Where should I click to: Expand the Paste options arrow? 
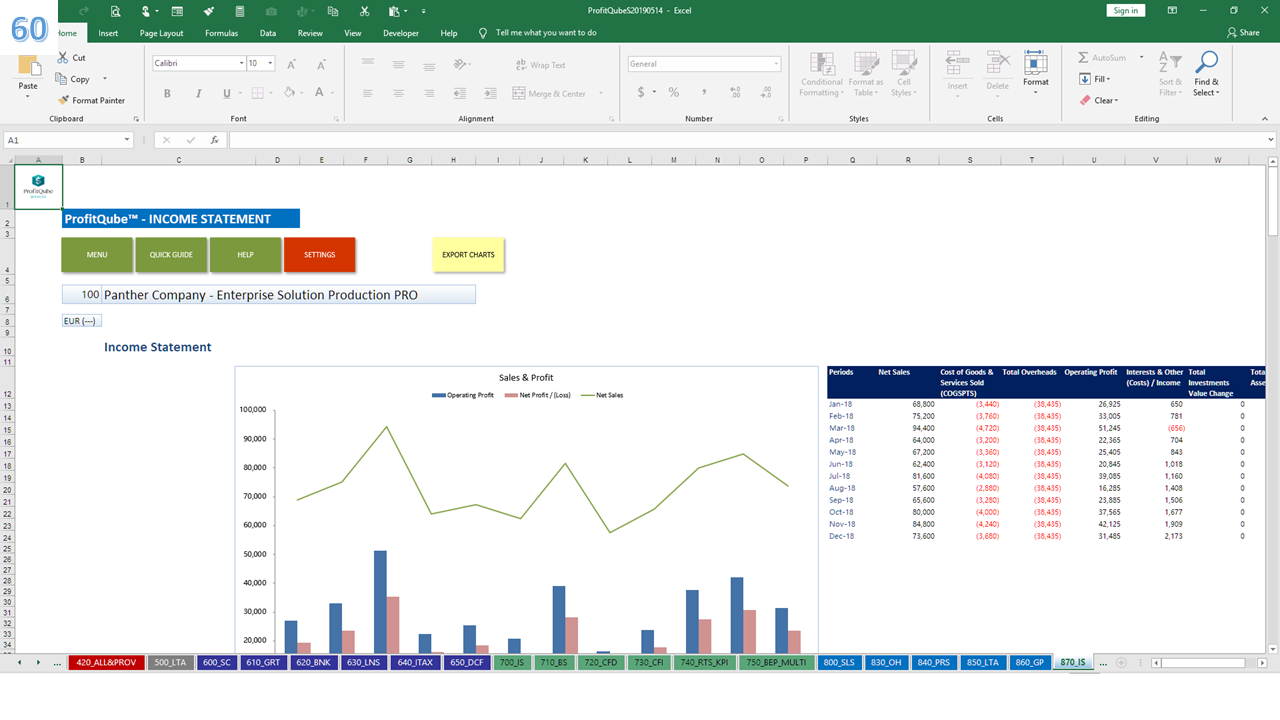pyautogui.click(x=28, y=97)
